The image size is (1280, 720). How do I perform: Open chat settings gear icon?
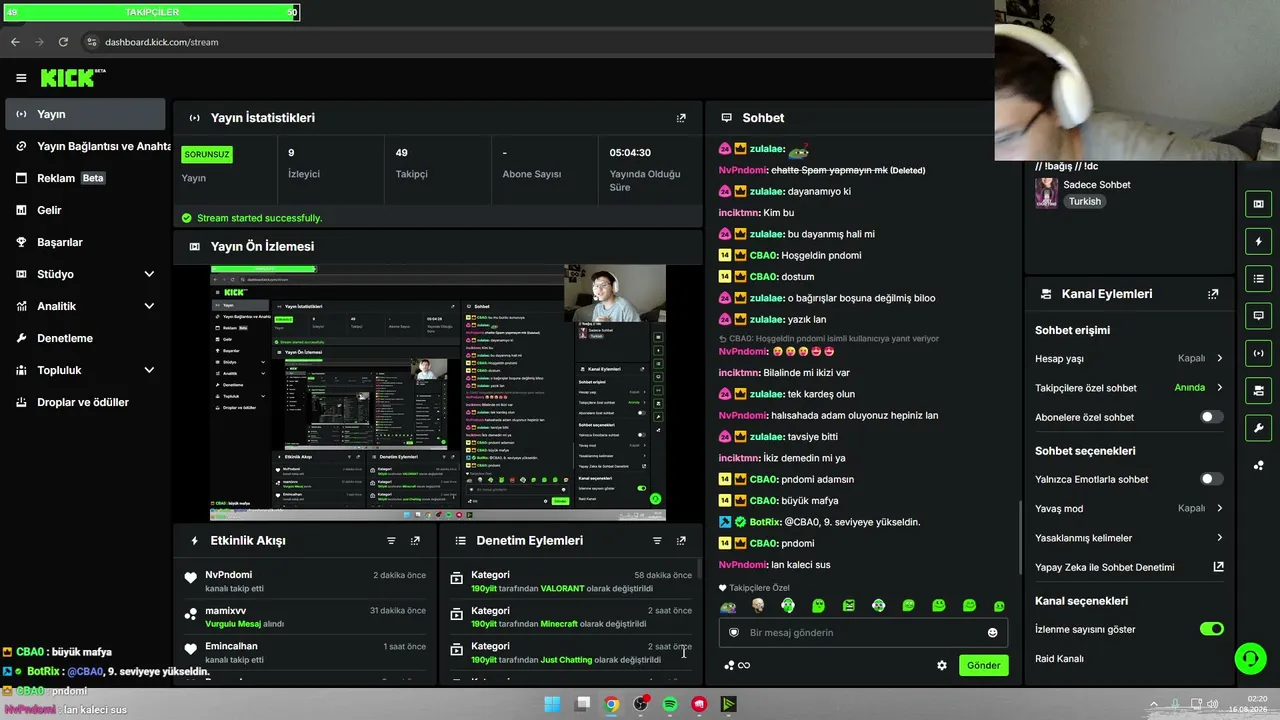[941, 665]
